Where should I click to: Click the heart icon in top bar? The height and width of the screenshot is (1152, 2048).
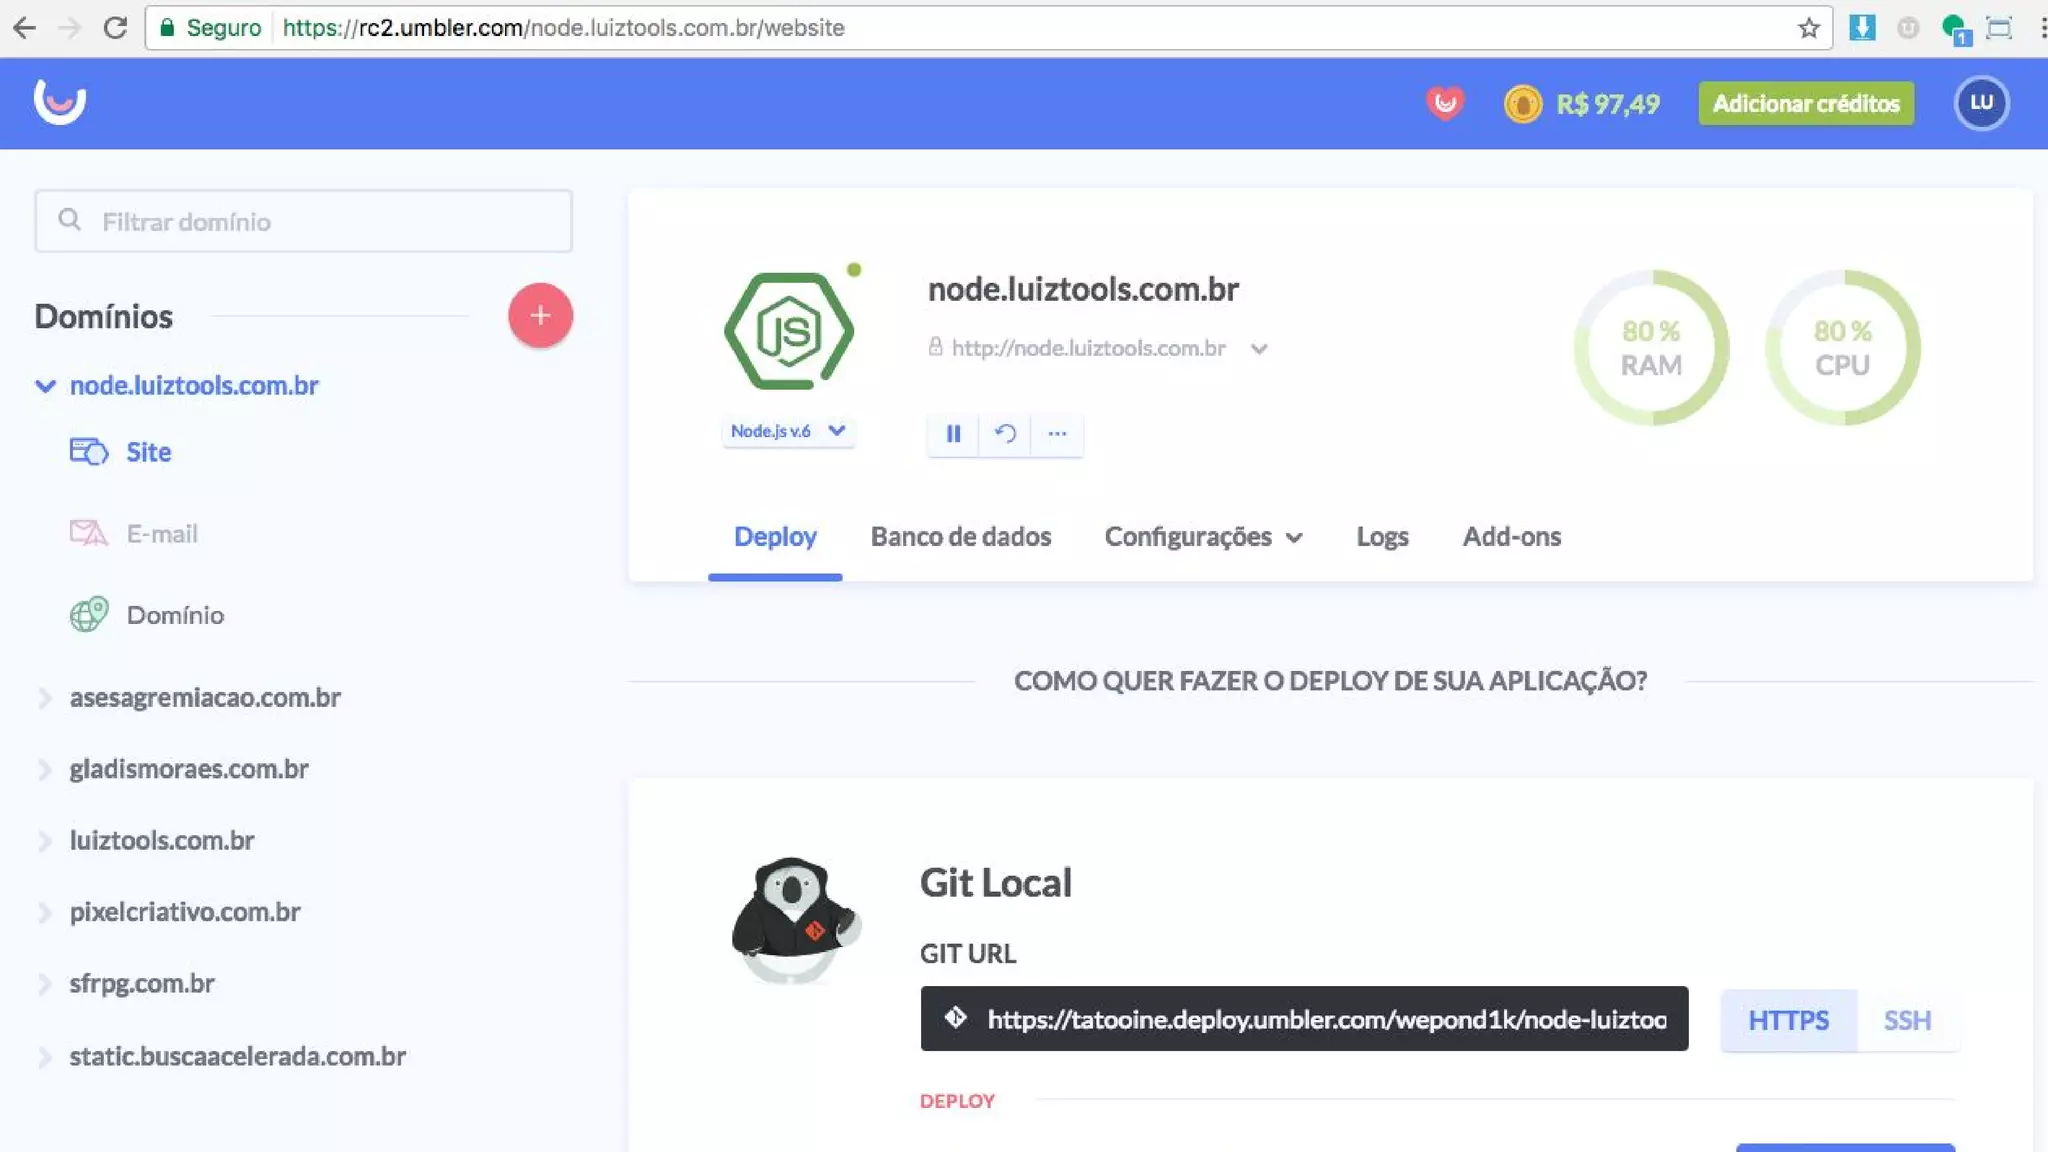click(1444, 103)
